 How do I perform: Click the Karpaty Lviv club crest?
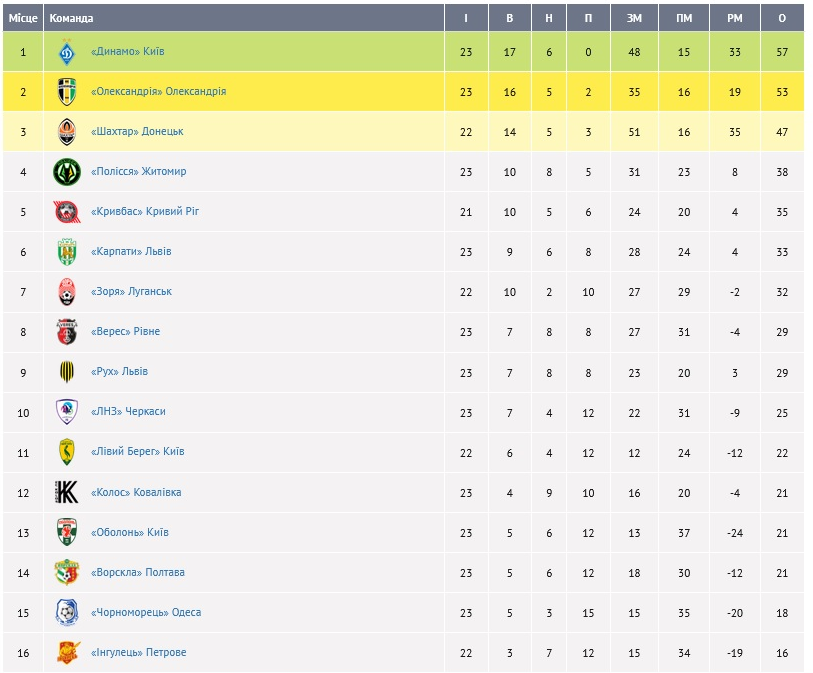[x=67, y=252]
